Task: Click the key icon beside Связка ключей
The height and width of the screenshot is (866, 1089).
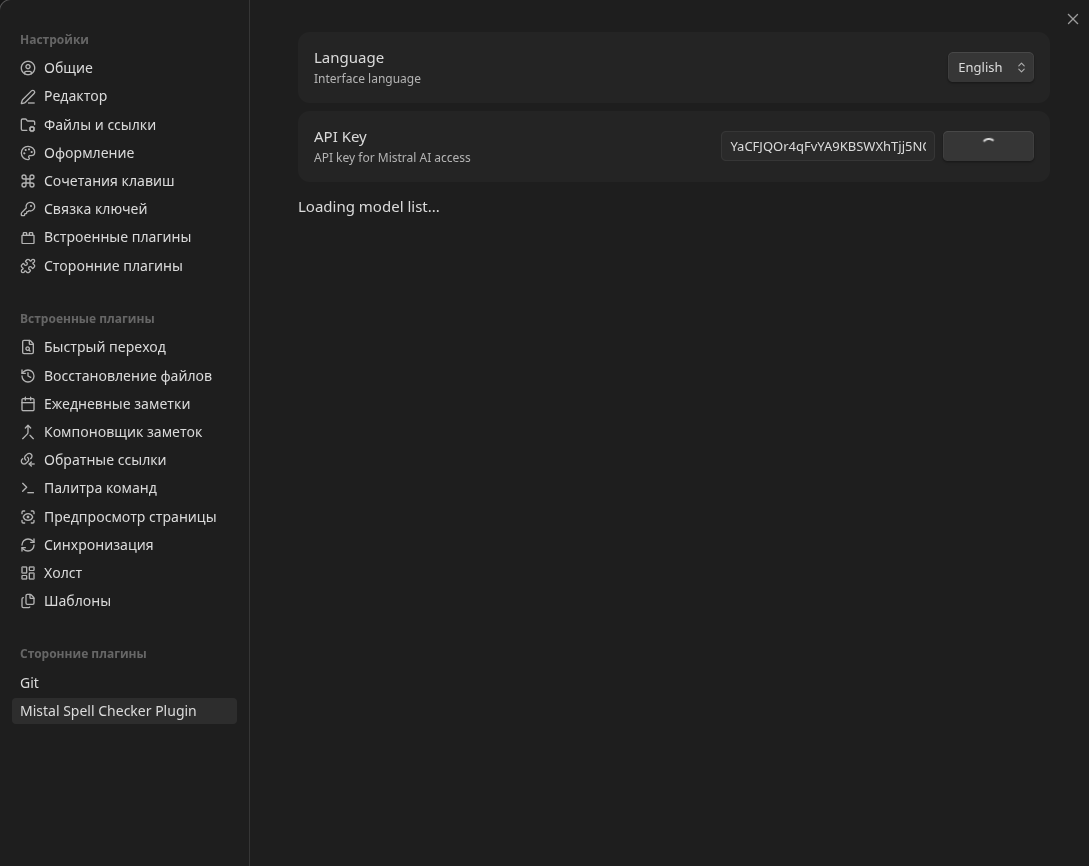Action: pos(28,209)
